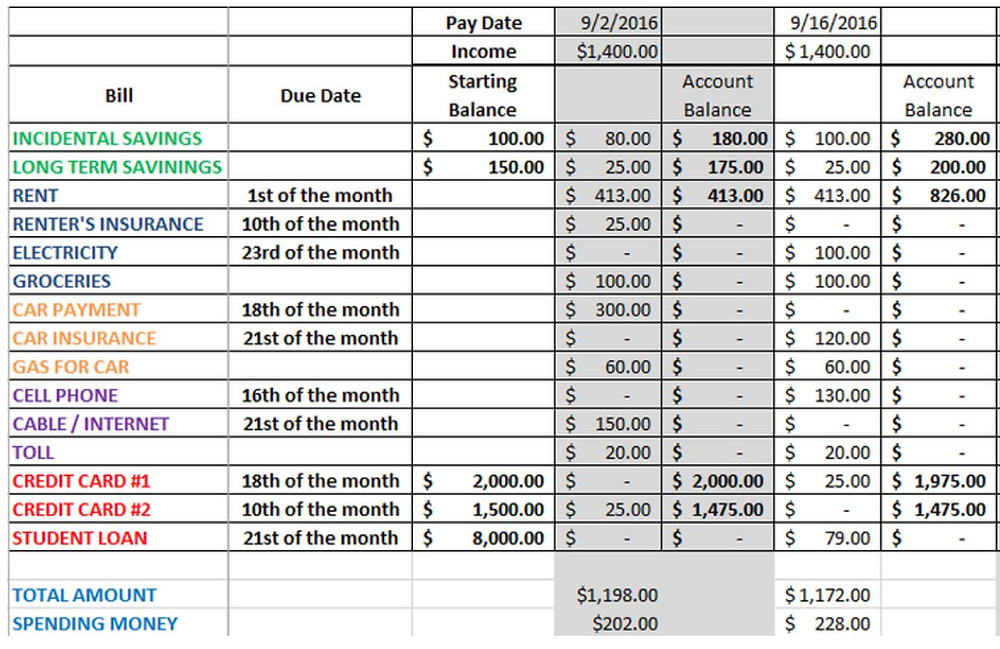Image resolution: width=1000 pixels, height=649 pixels.
Task: Click the CAR PAYMENT 300.00 amount cell
Action: (x=608, y=309)
